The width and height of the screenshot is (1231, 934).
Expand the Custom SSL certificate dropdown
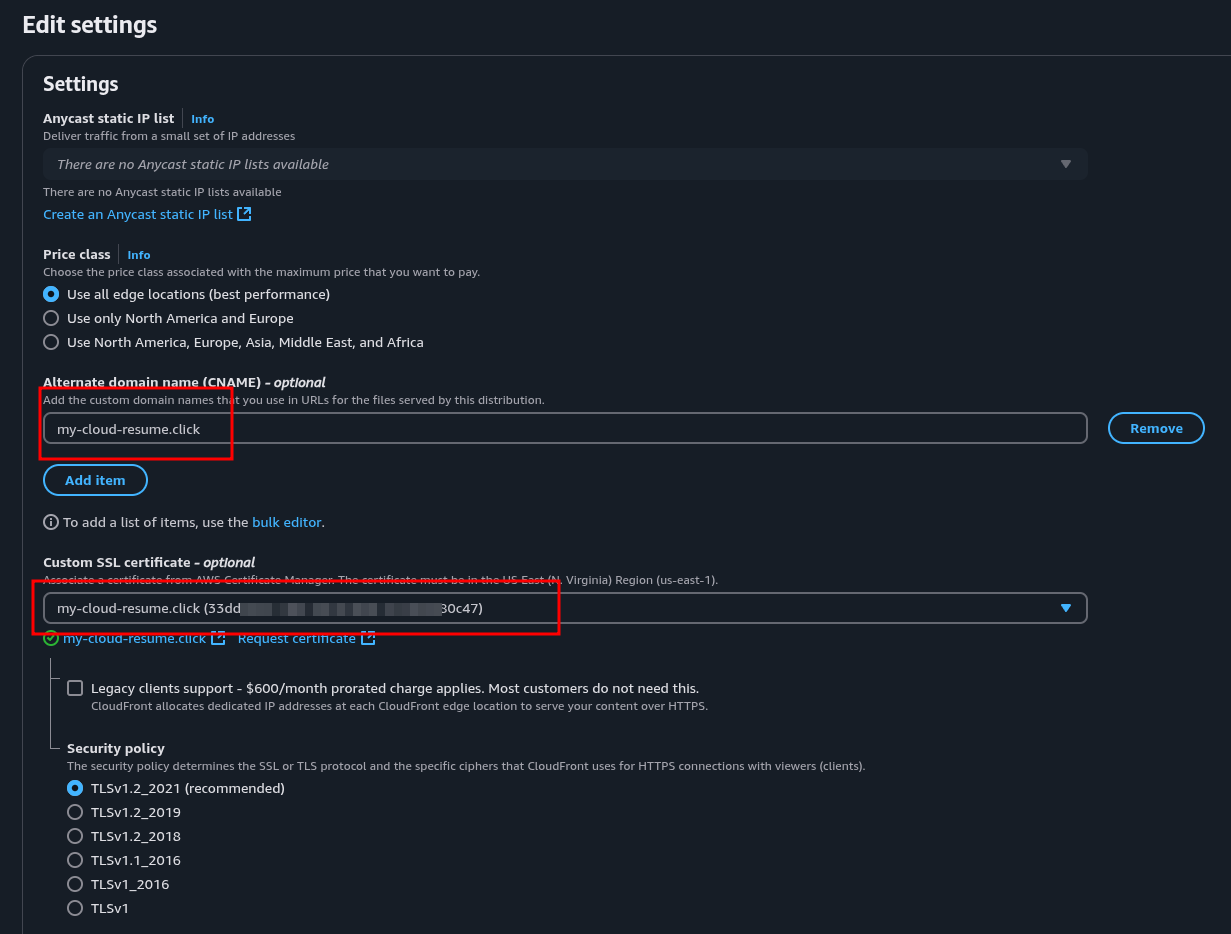tap(1065, 608)
